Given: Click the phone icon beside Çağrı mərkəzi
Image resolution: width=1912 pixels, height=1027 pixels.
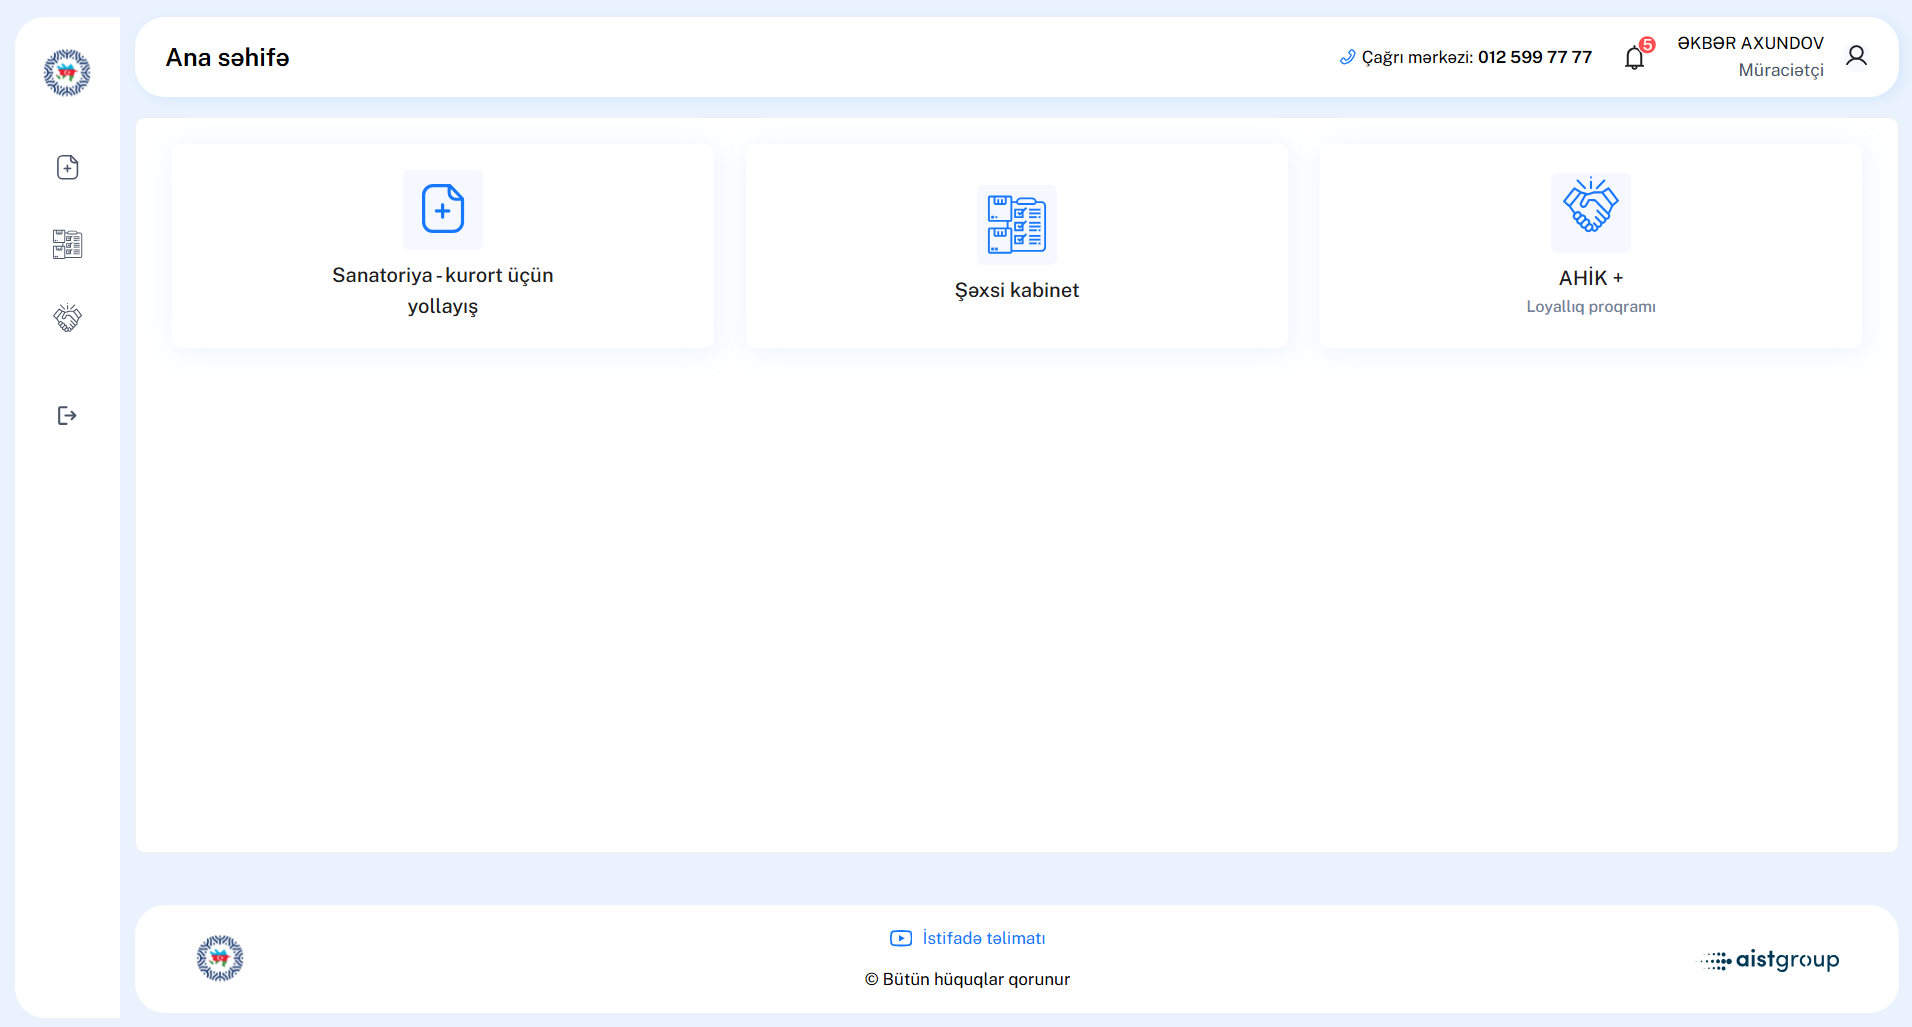Looking at the screenshot, I should (1347, 58).
